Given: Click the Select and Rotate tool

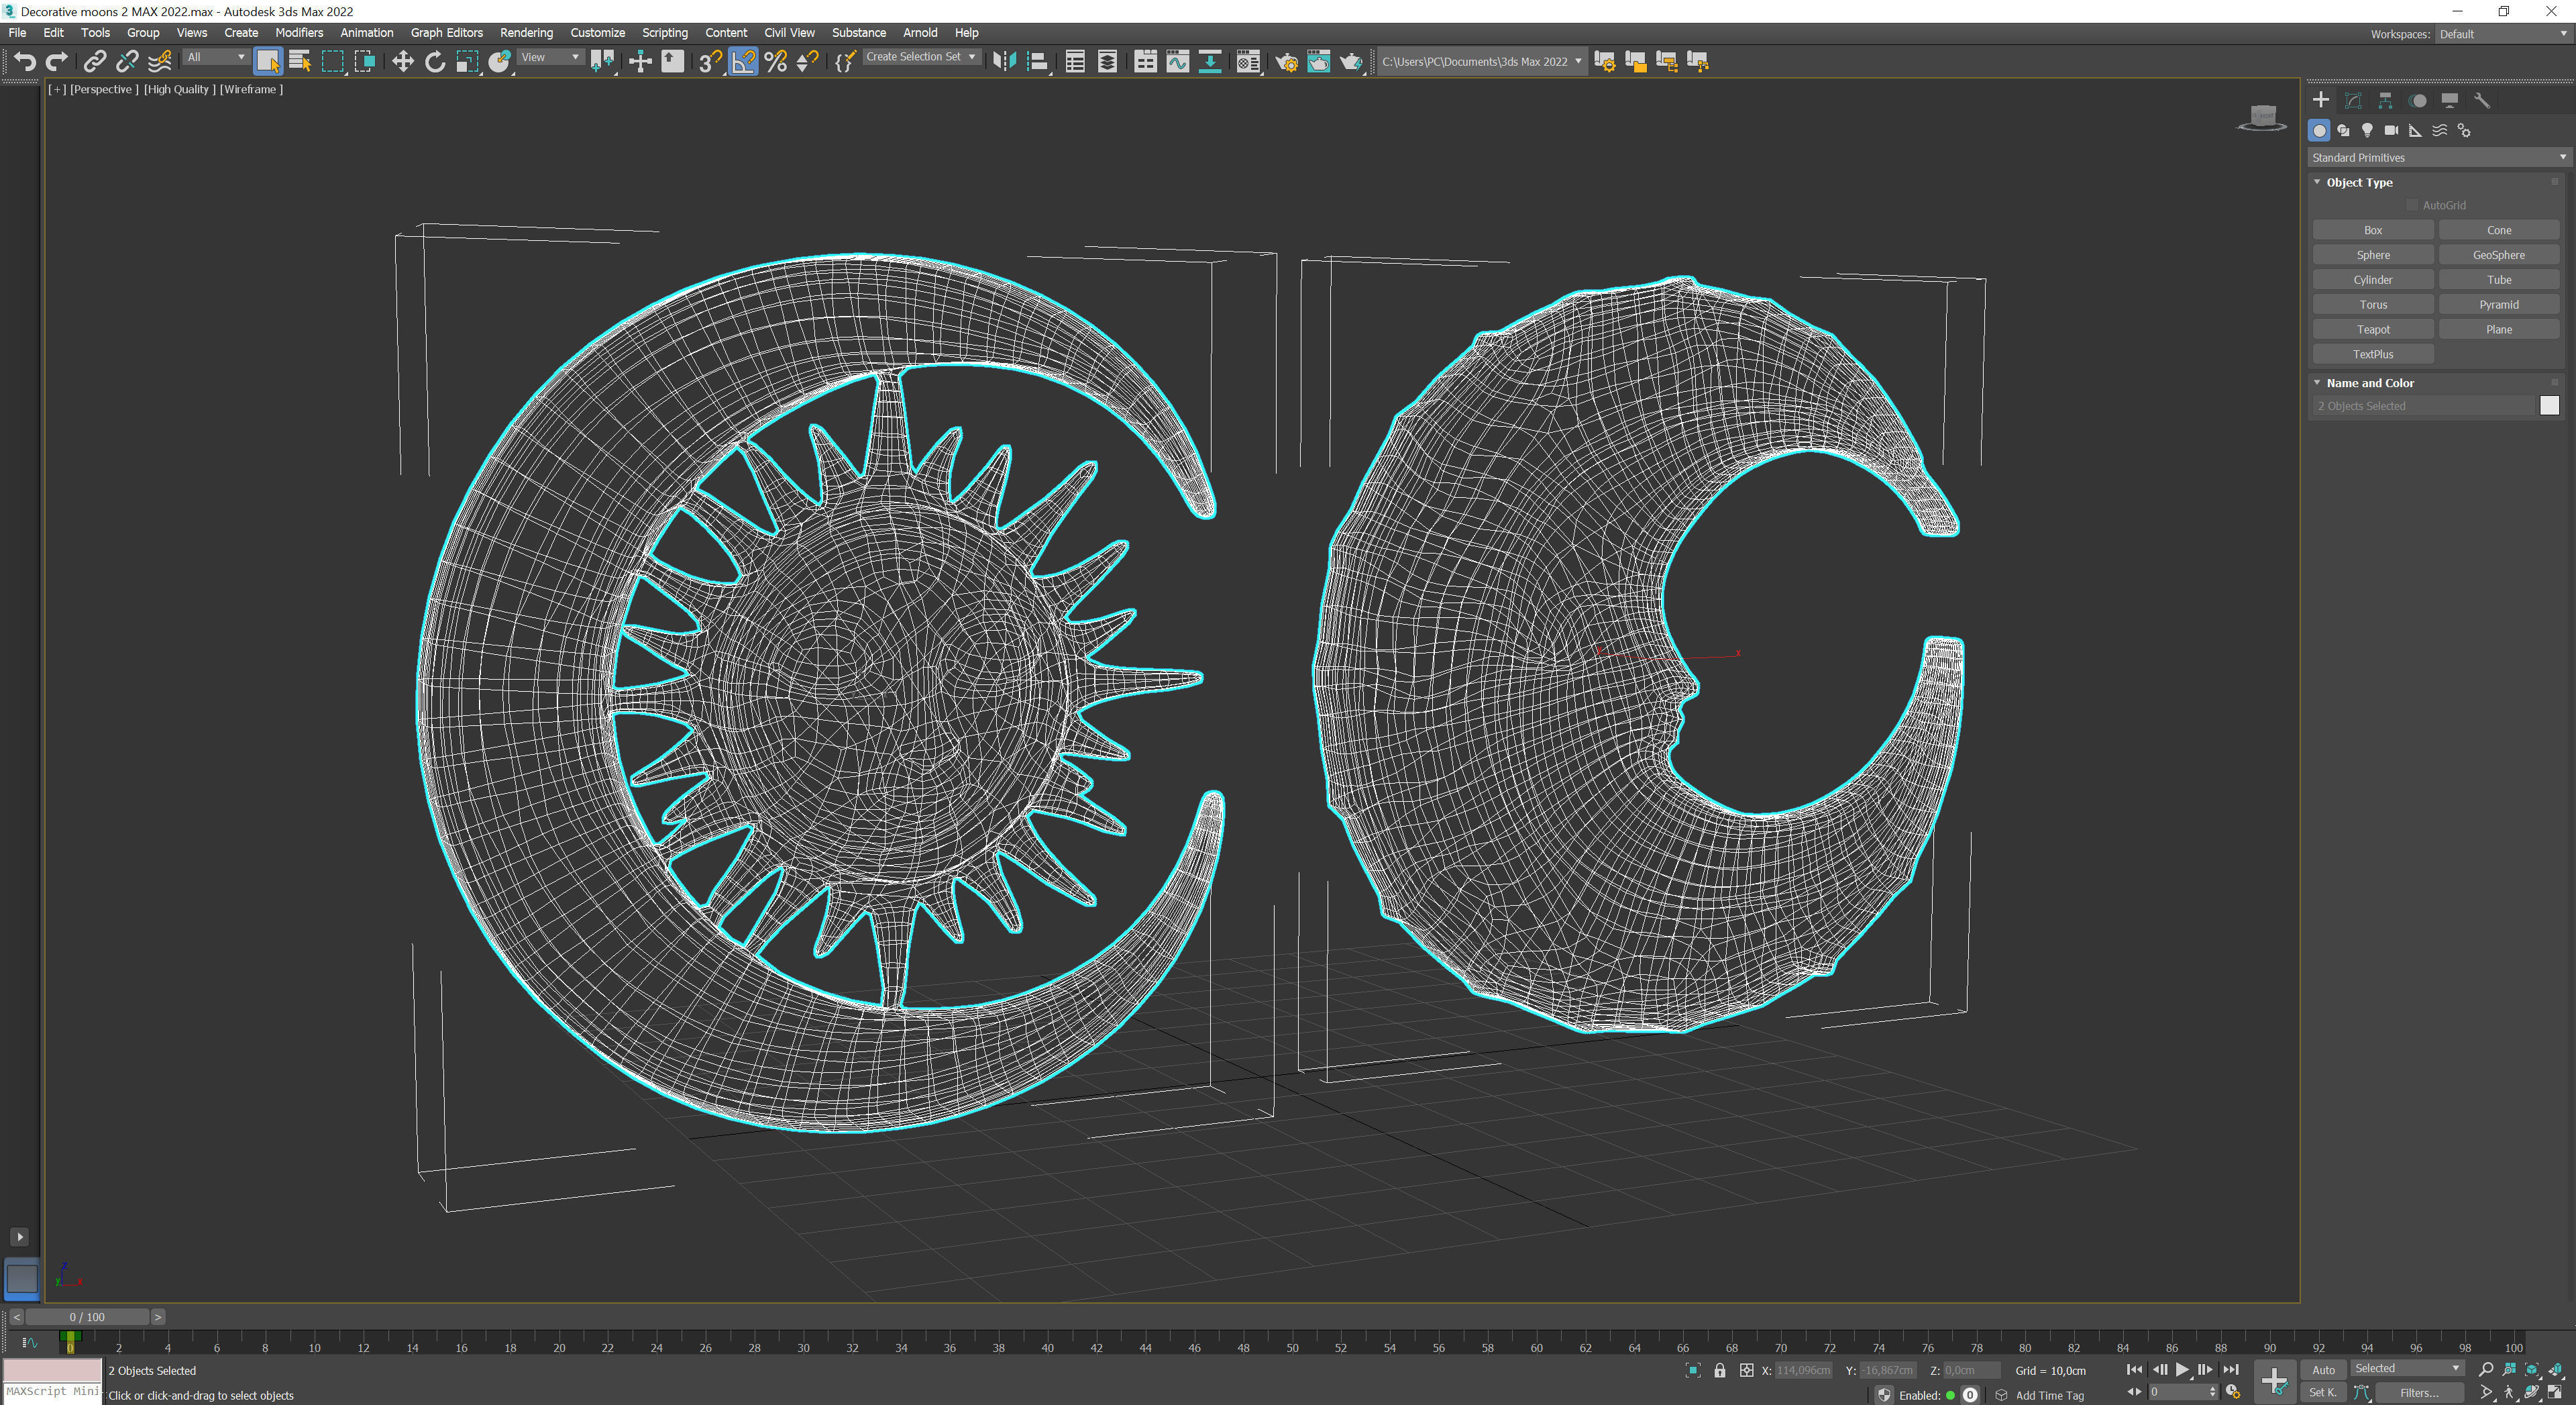Looking at the screenshot, I should tap(434, 62).
